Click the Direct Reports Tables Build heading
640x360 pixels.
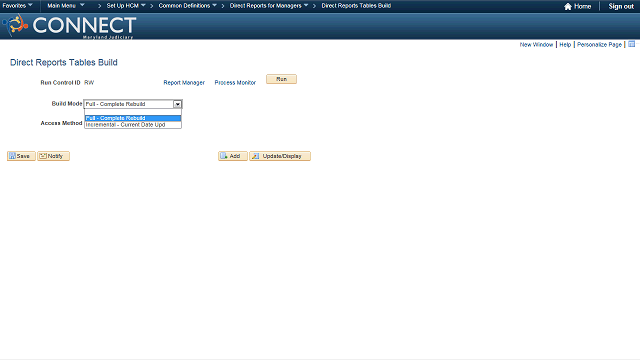(64, 62)
